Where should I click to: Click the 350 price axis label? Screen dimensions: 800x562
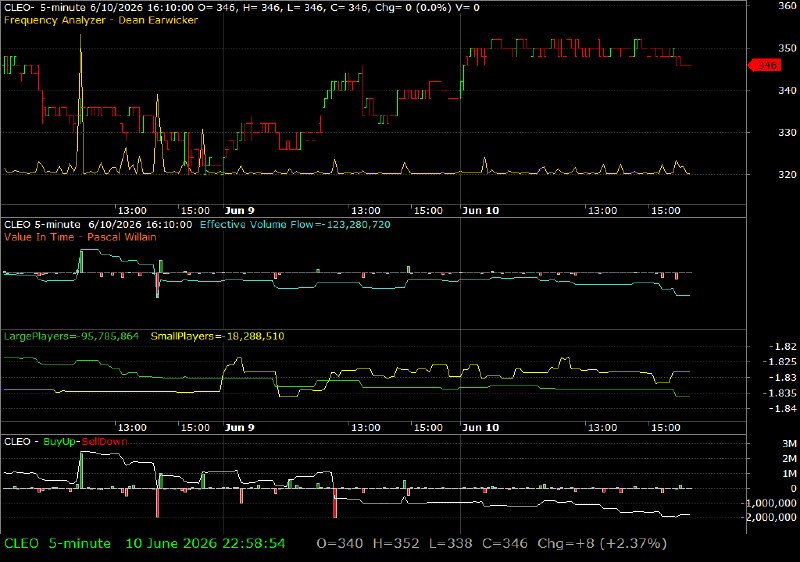tap(787, 48)
